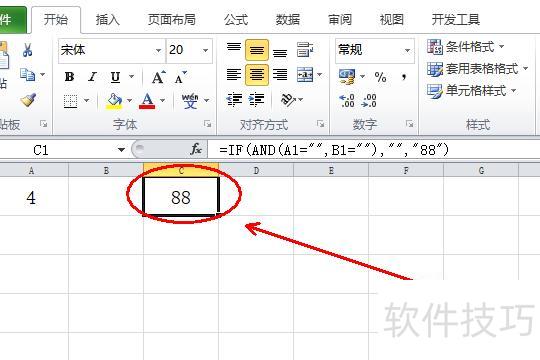
Task: Open the 视图 tab
Action: (x=391, y=19)
